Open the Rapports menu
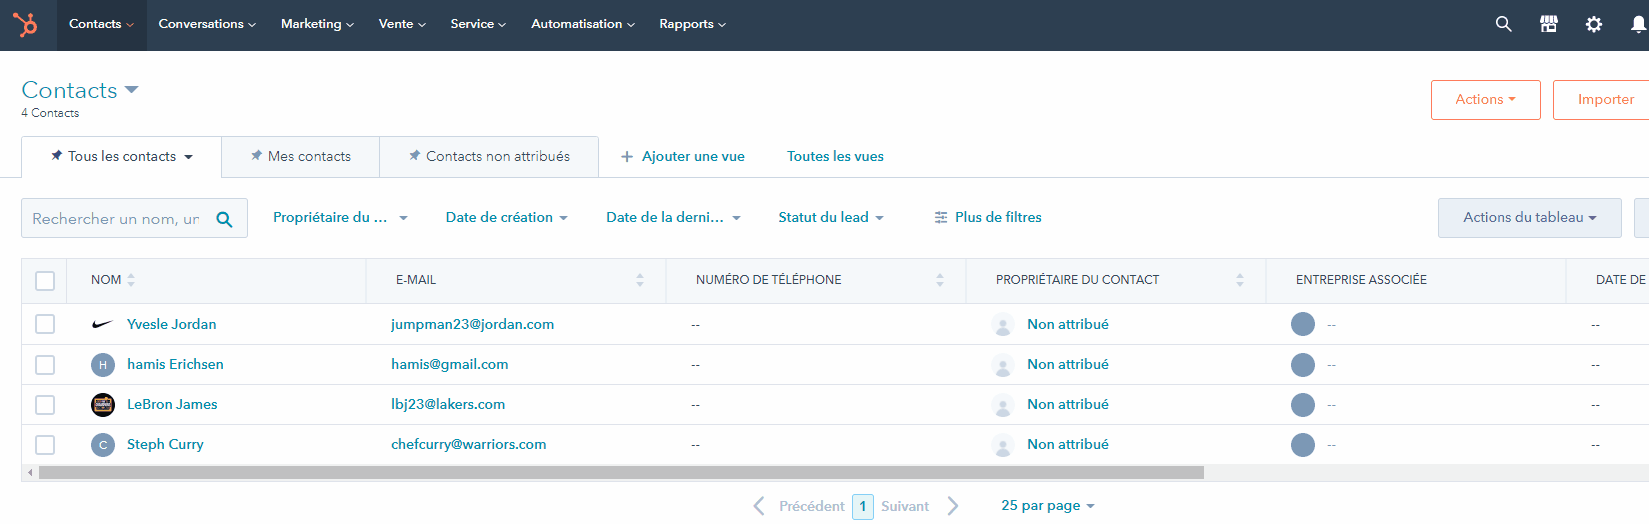Viewport: 1649px width, 524px height. click(692, 24)
